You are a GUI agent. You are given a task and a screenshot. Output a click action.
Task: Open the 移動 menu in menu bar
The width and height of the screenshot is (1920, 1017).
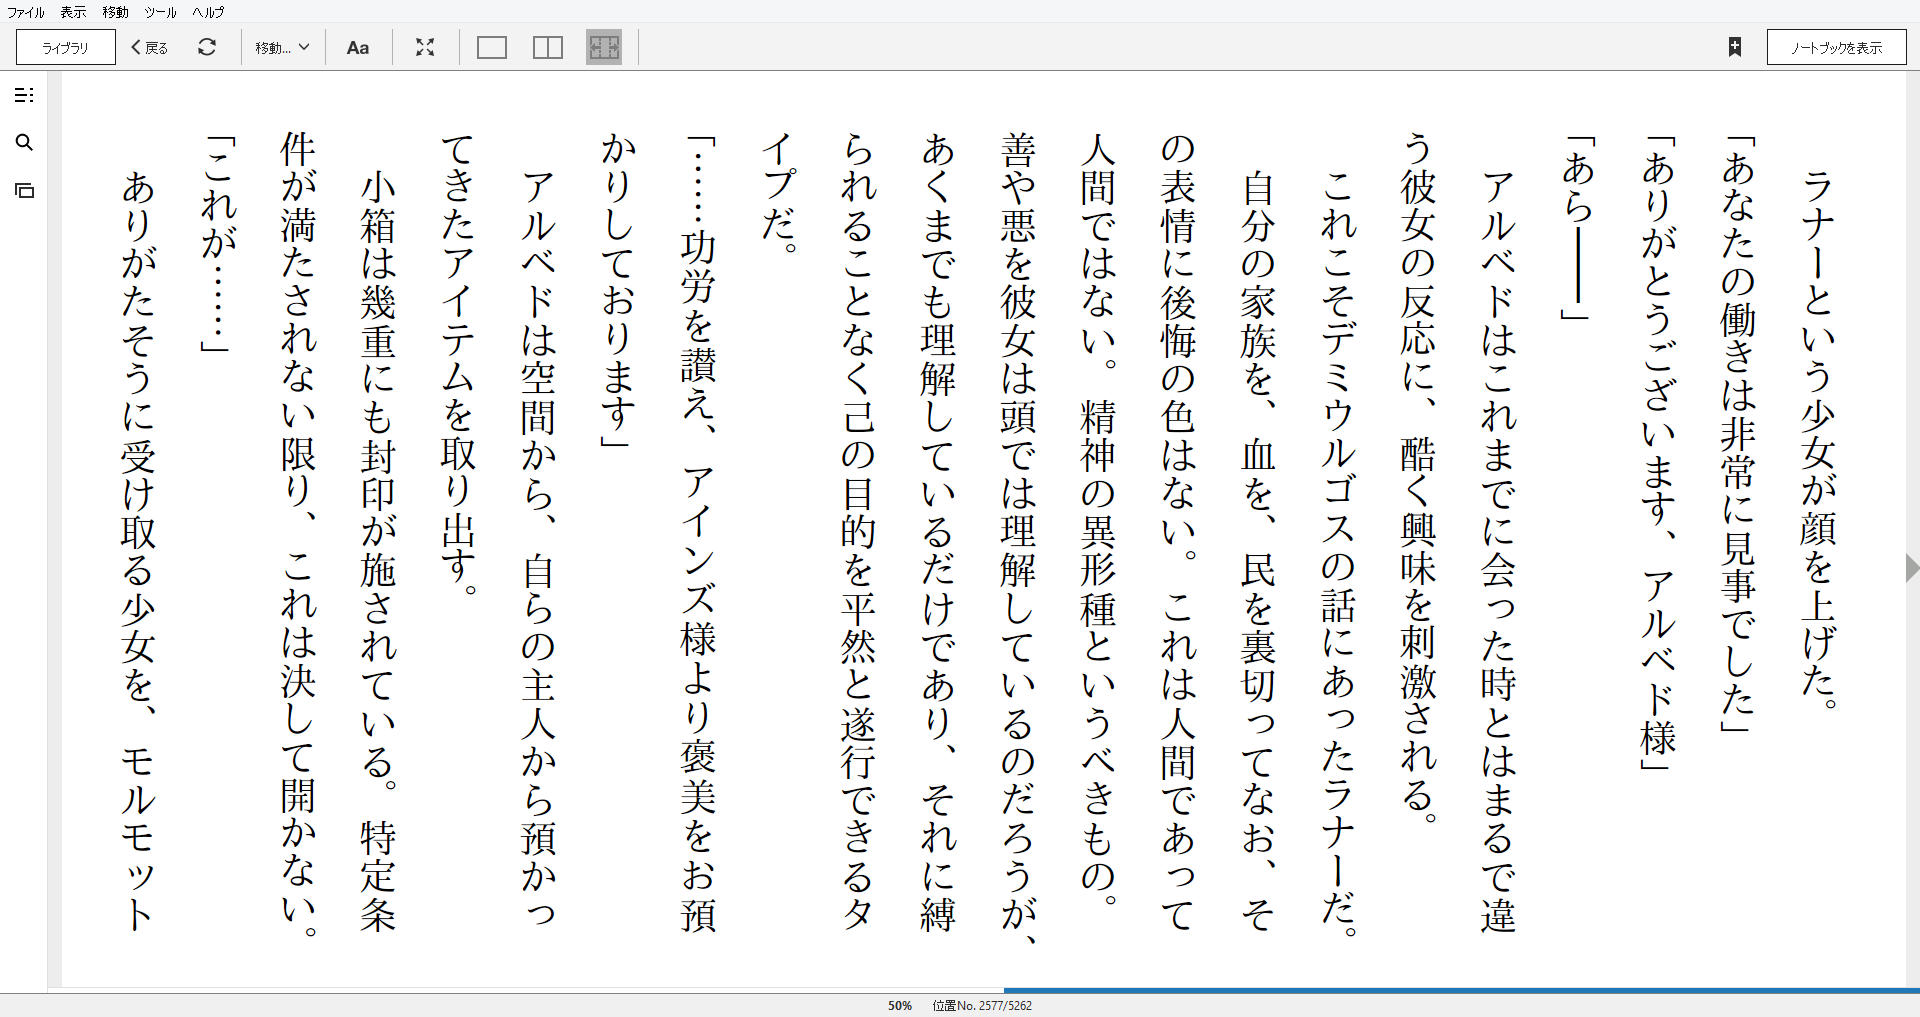coord(116,12)
